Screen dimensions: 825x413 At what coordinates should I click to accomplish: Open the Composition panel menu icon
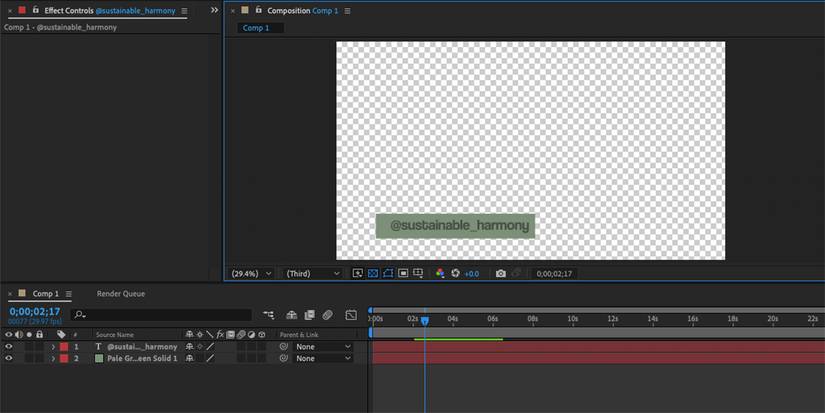click(x=347, y=11)
